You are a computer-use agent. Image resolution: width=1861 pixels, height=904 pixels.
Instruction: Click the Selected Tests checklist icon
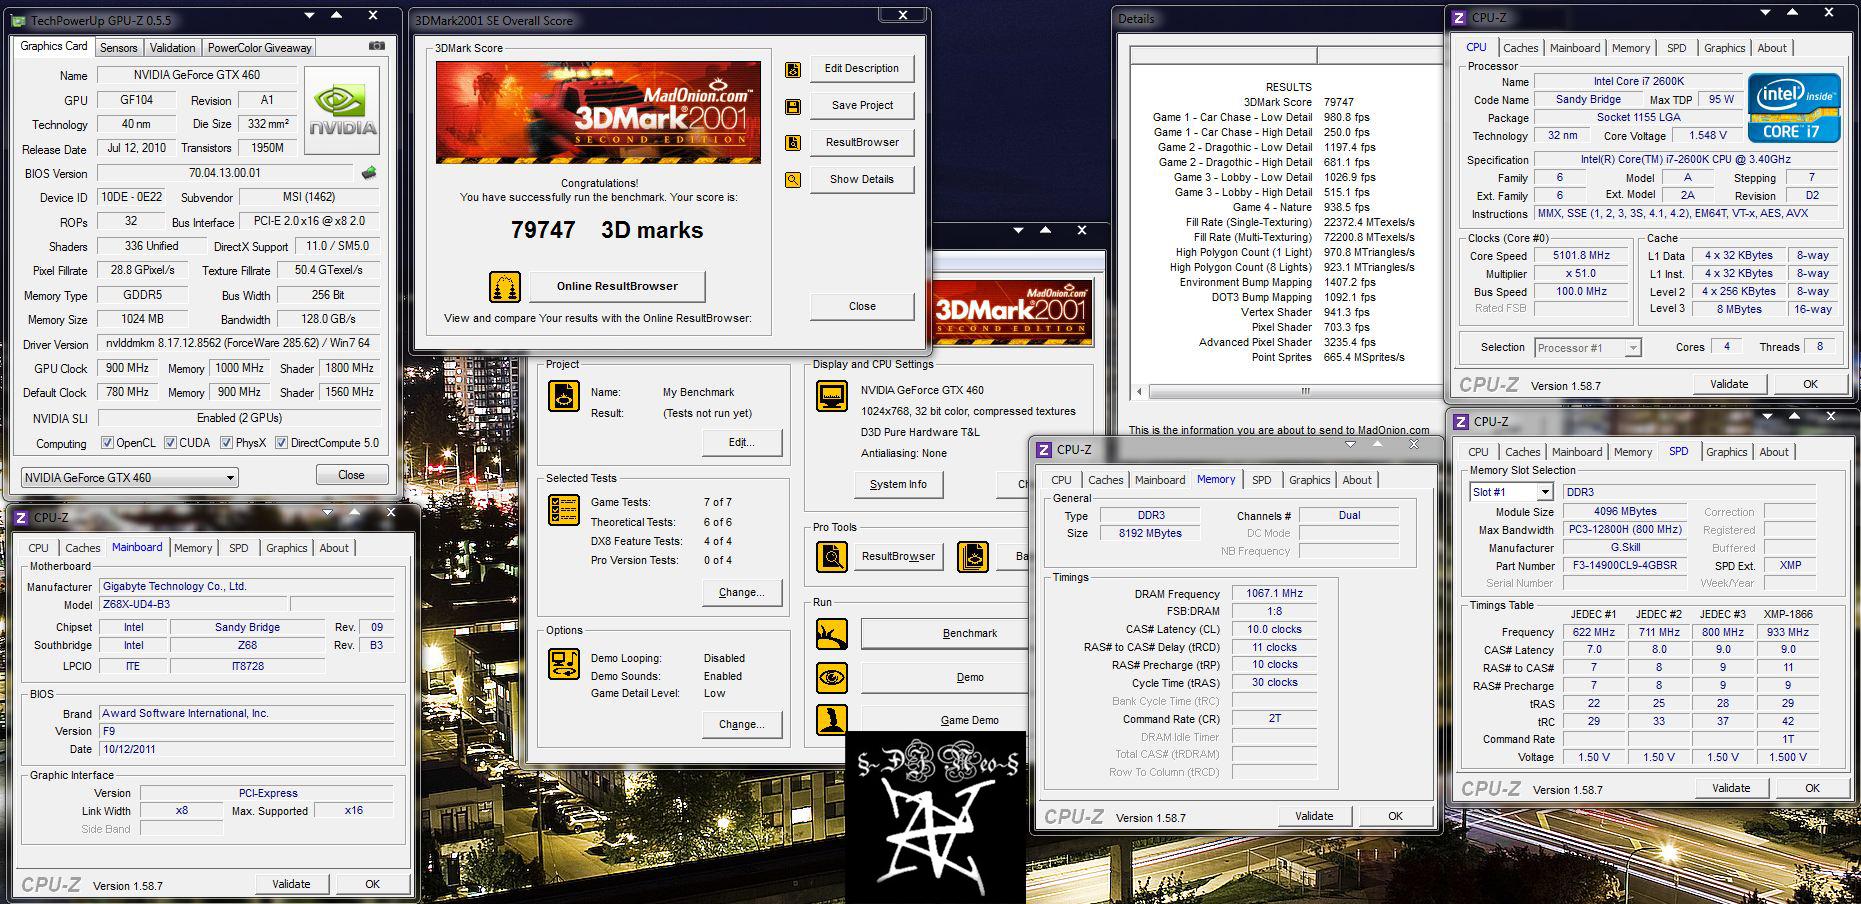coord(564,510)
